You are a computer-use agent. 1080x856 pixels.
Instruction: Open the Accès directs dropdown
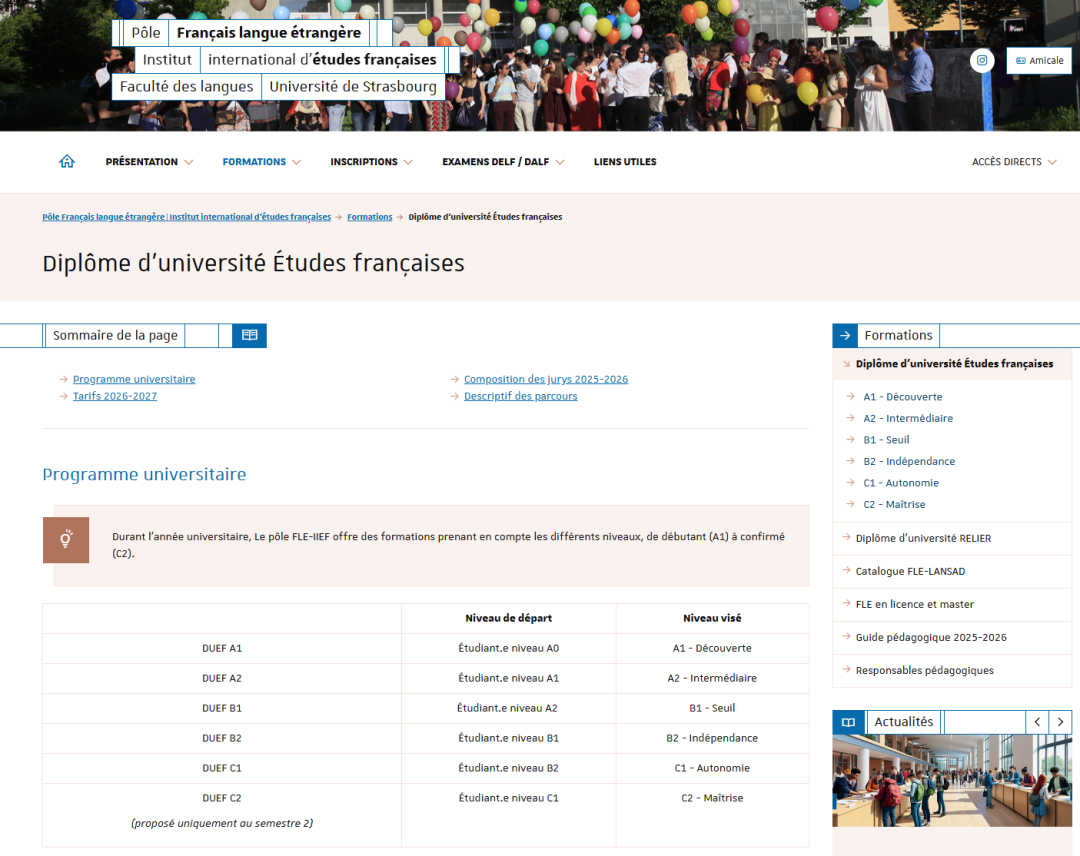1014,162
